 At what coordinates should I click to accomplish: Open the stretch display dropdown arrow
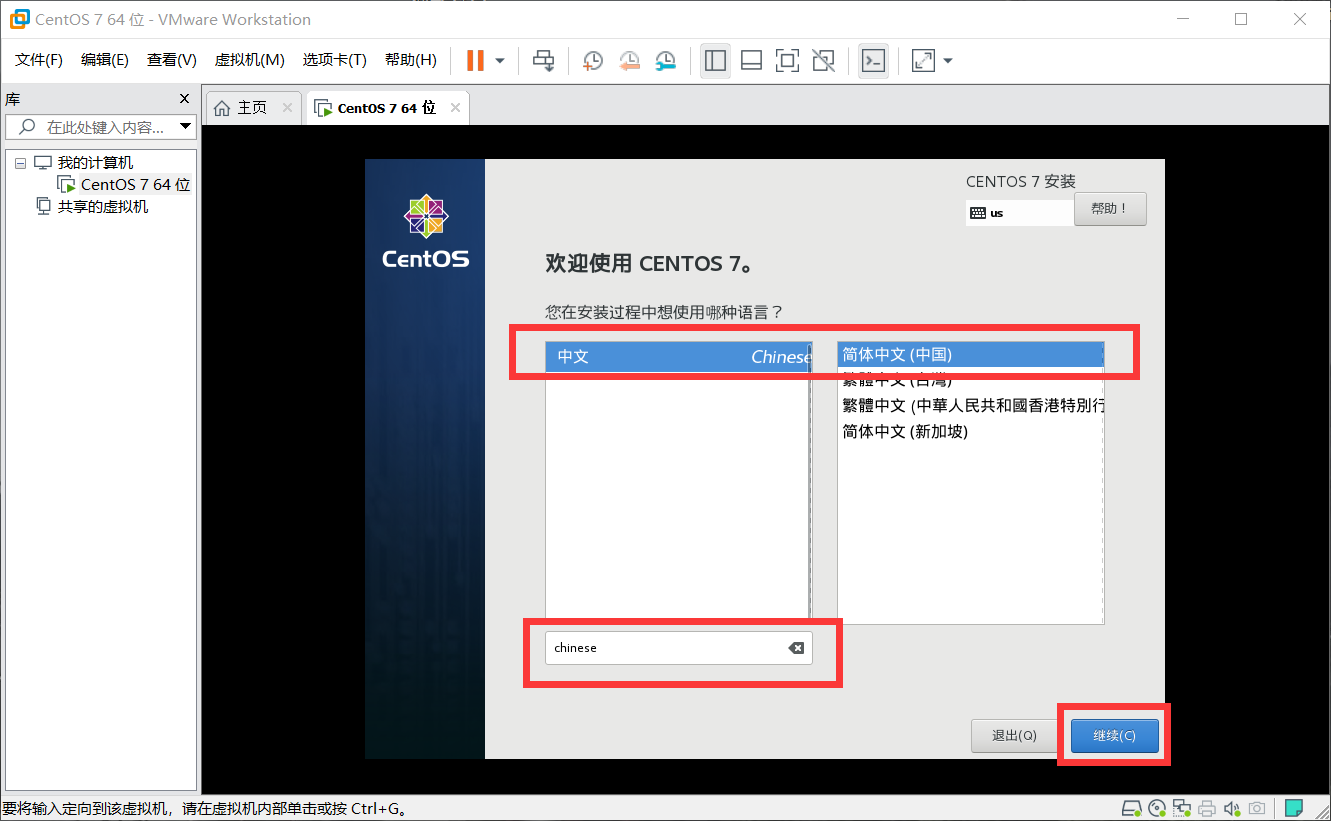click(x=948, y=61)
